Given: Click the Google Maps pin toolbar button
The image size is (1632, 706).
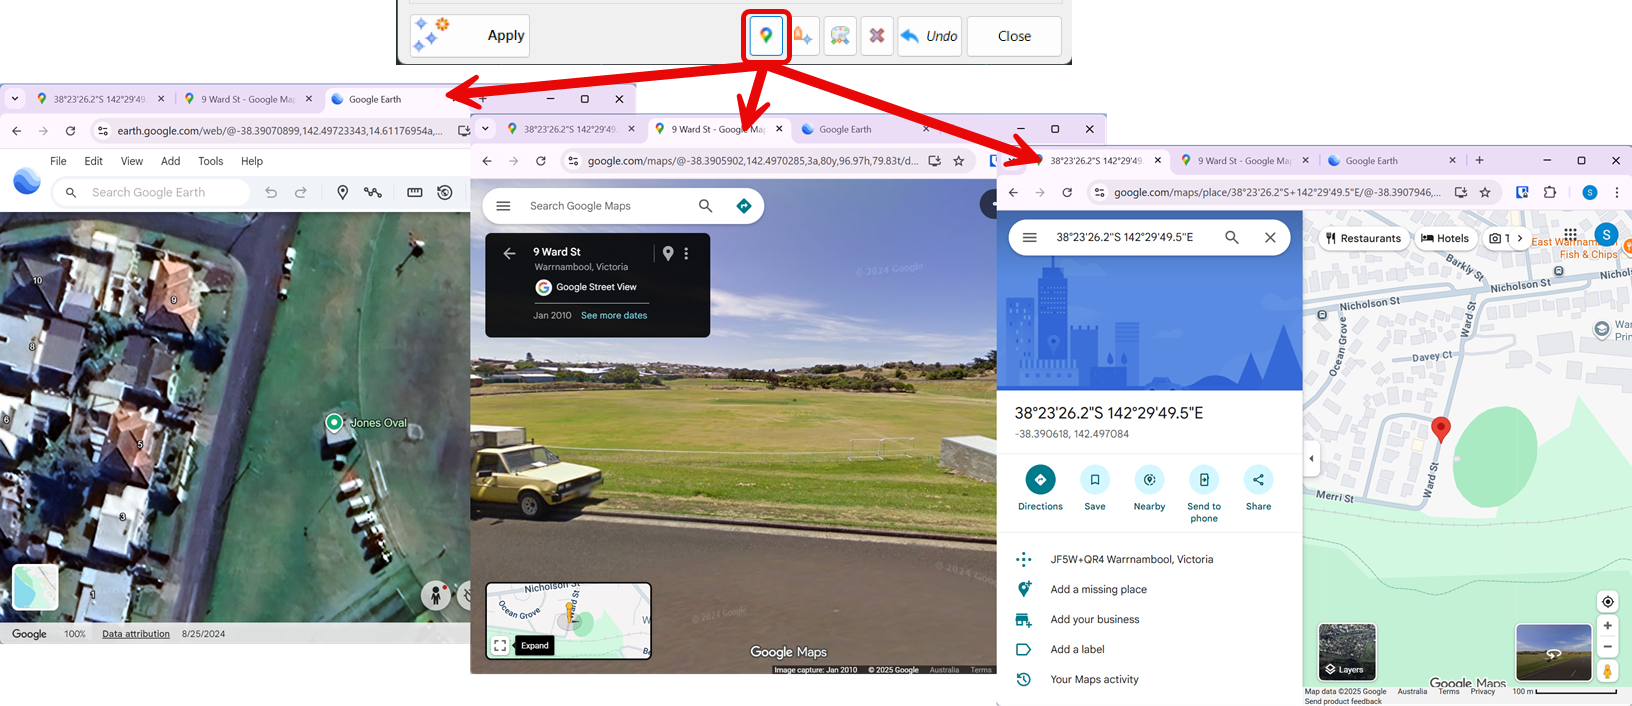Looking at the screenshot, I should 766,36.
